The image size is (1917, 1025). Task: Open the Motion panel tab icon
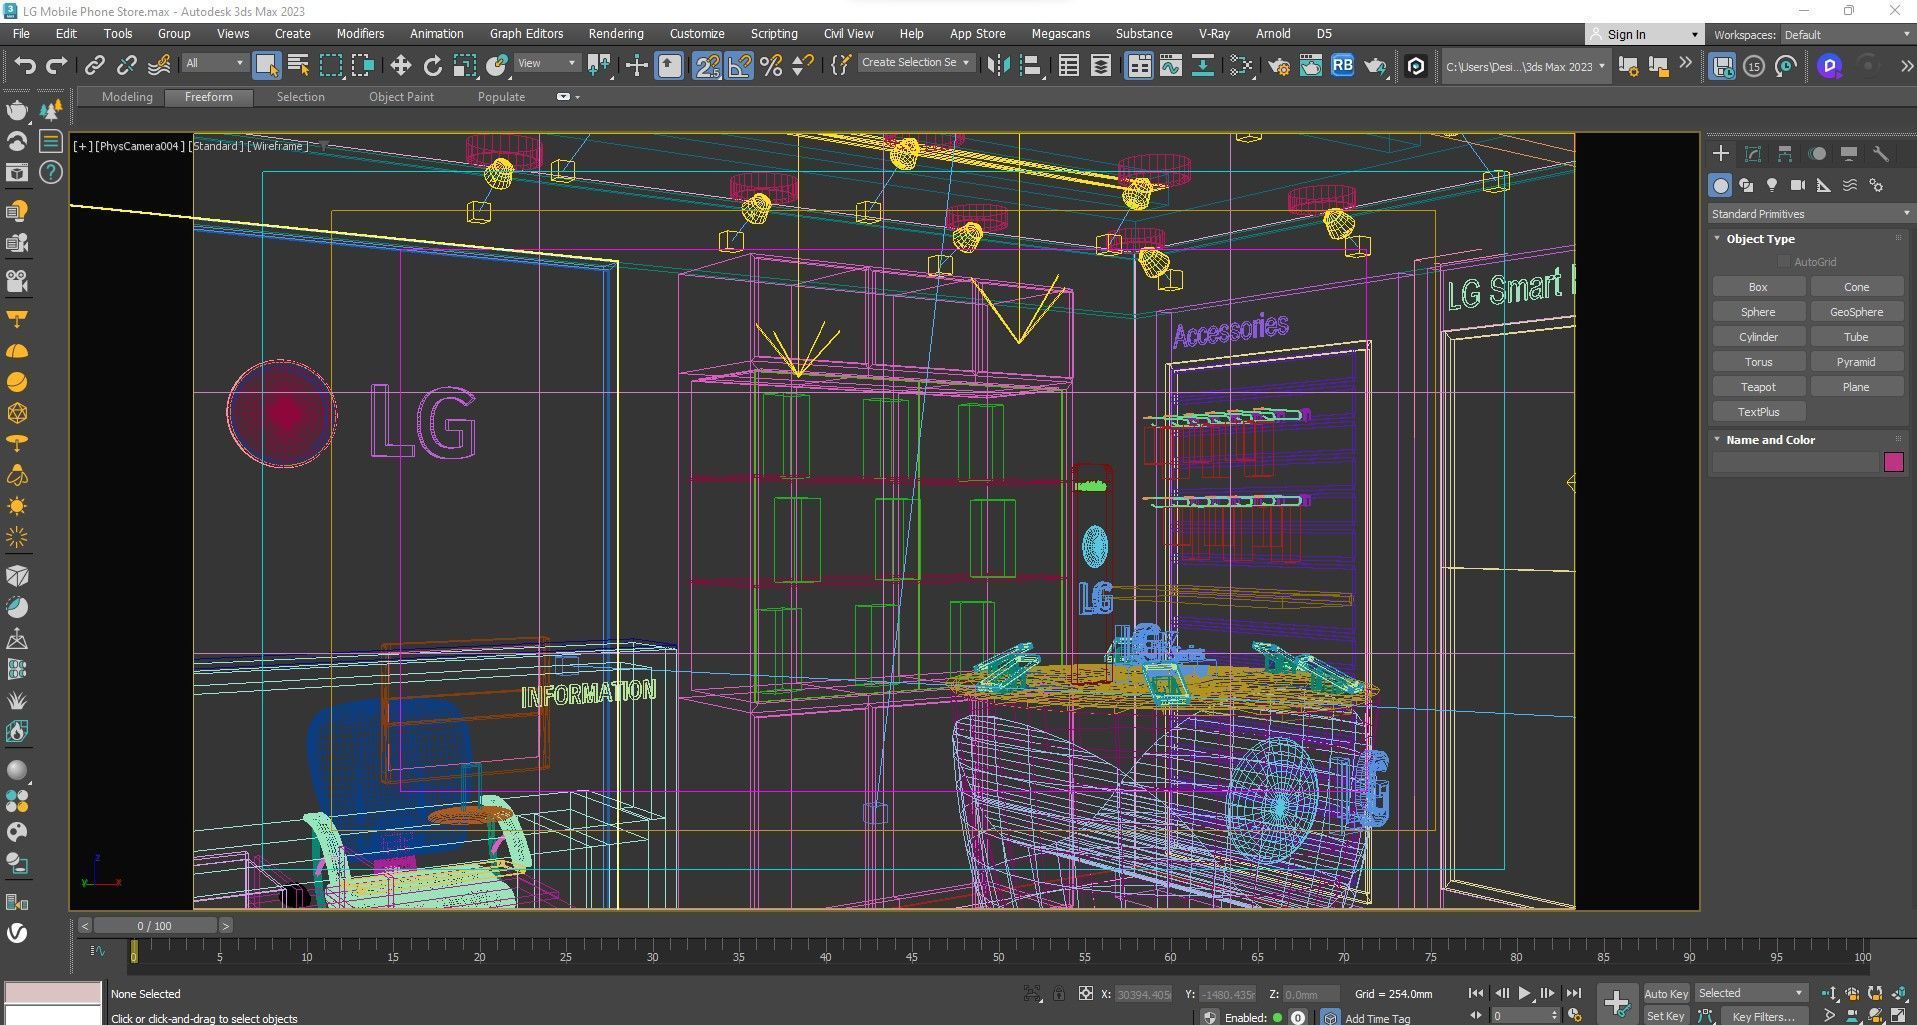tap(1817, 153)
